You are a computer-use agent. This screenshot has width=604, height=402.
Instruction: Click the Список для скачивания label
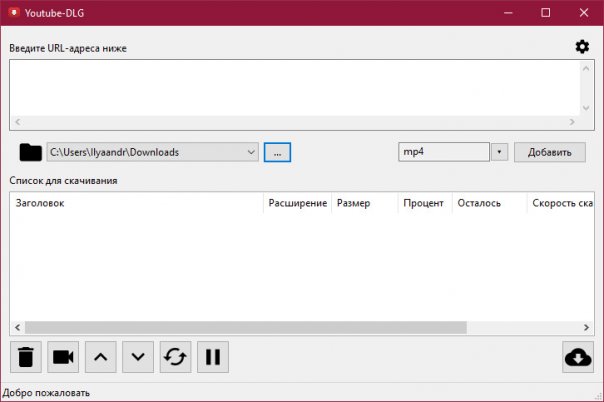63,181
